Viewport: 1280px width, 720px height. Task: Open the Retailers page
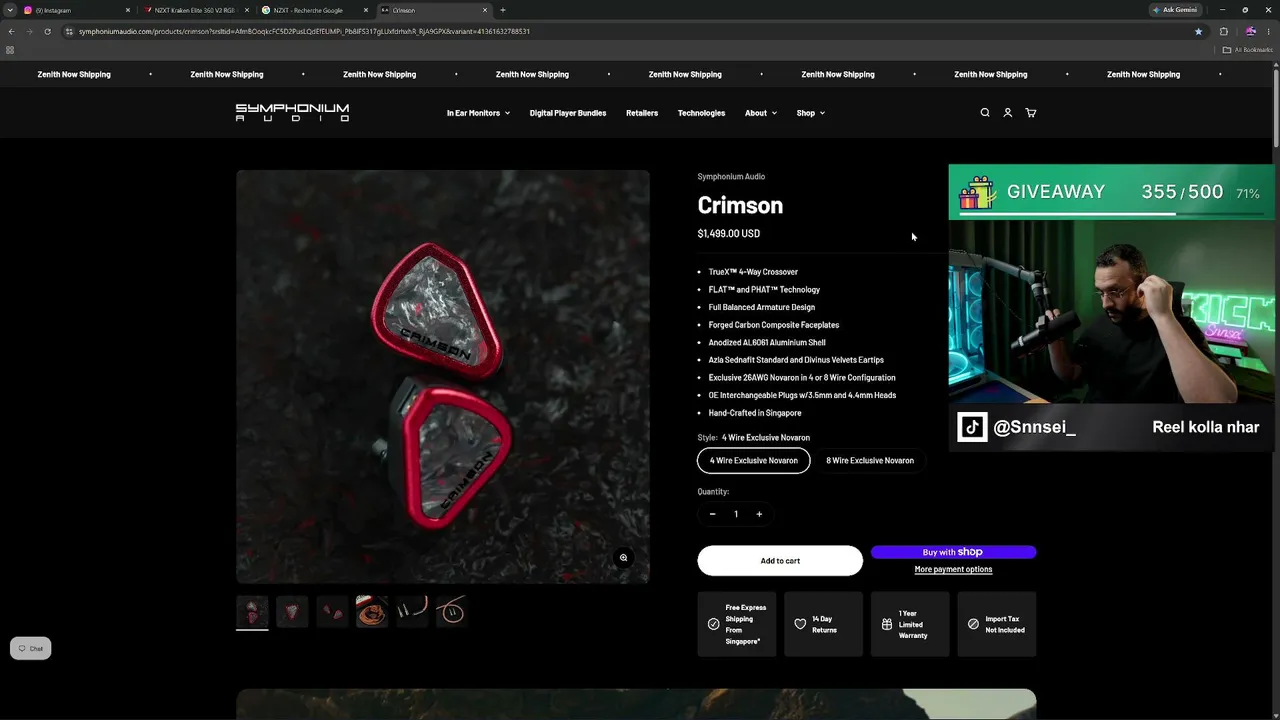pyautogui.click(x=642, y=113)
